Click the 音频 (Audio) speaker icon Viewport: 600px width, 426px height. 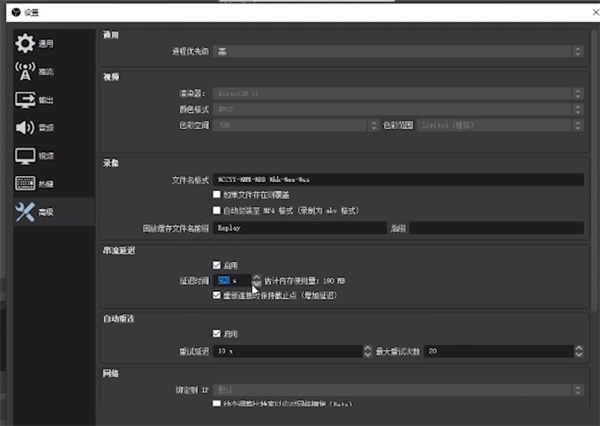coord(25,127)
